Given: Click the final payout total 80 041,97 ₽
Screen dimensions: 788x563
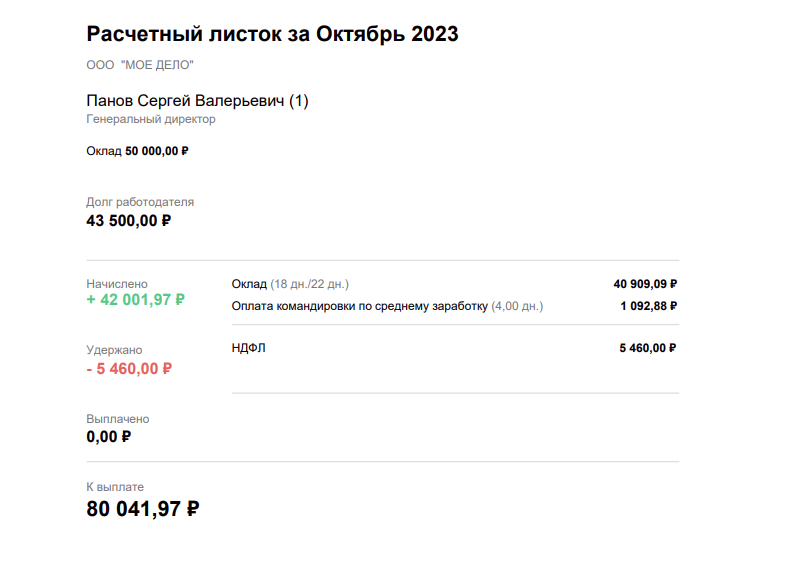Looking at the screenshot, I should [x=143, y=508].
